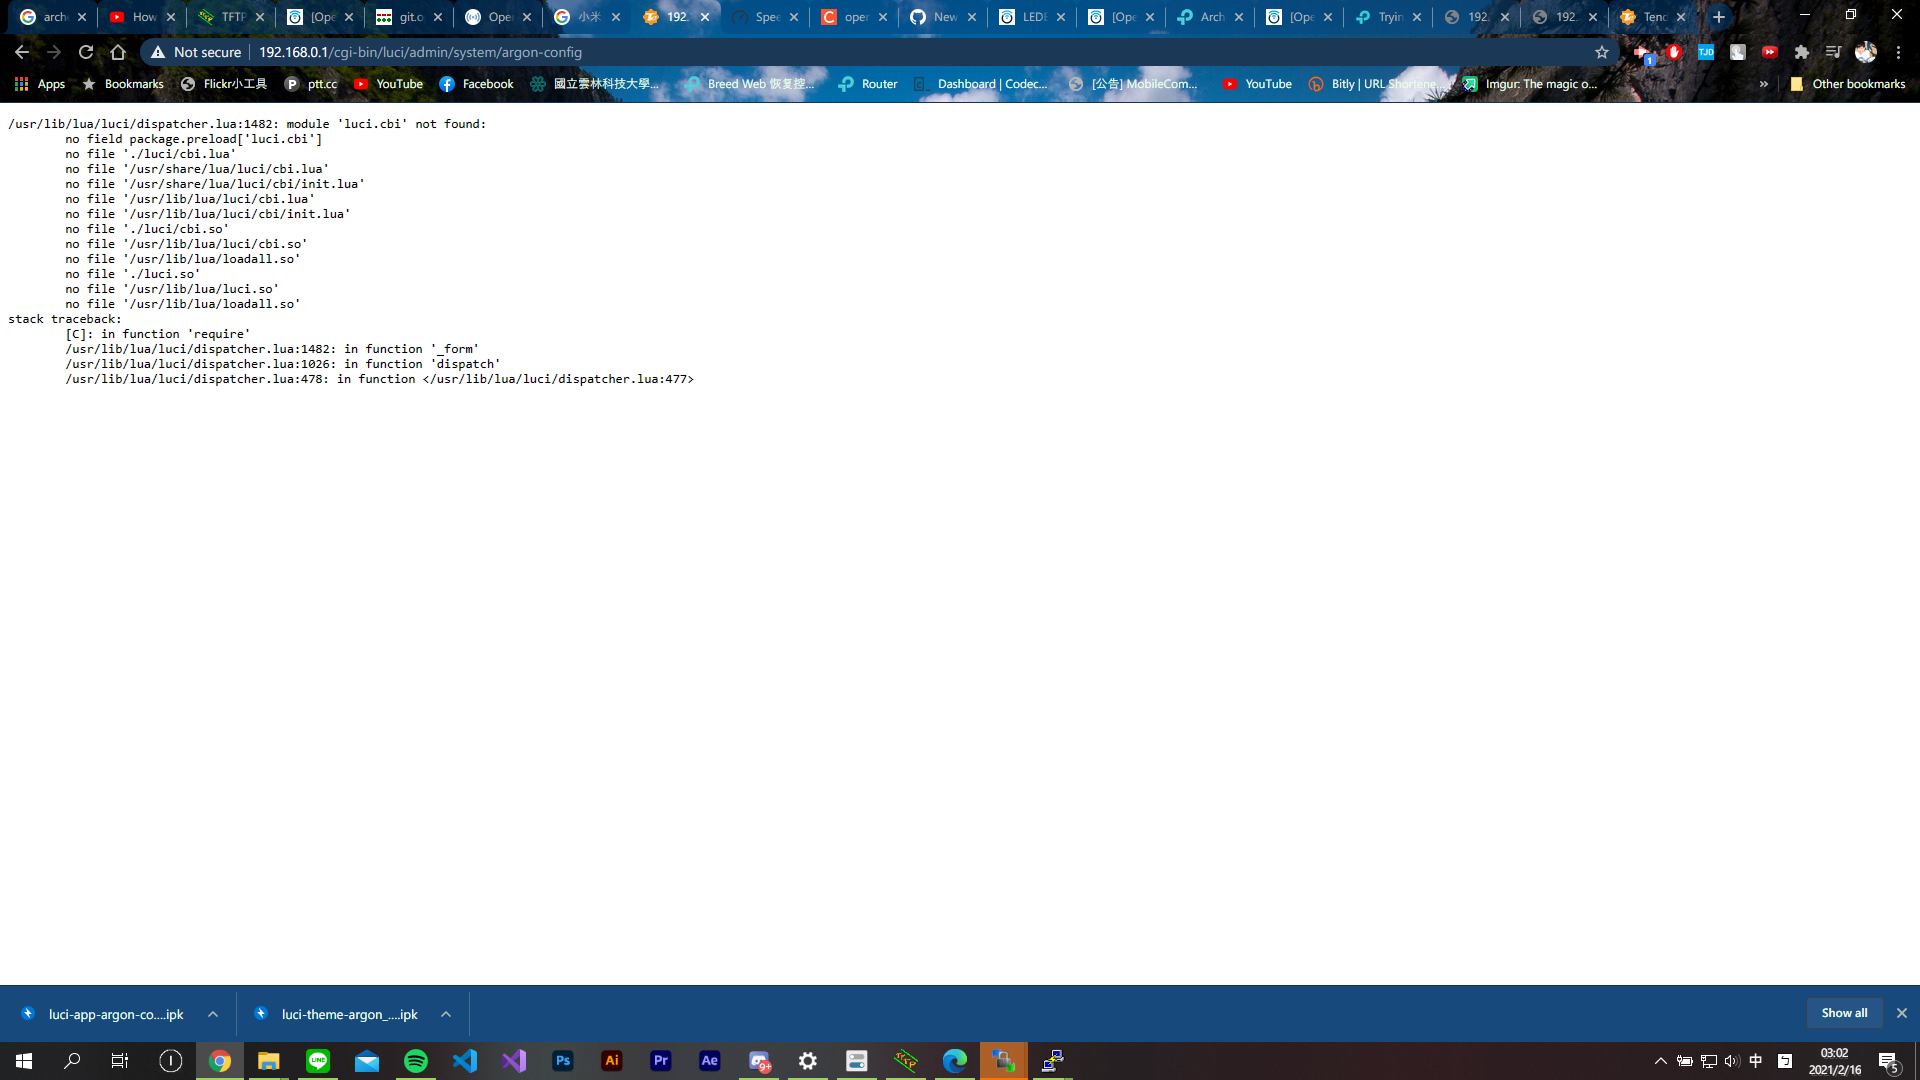
Task: Click the Not secure site info warning
Action: point(196,52)
